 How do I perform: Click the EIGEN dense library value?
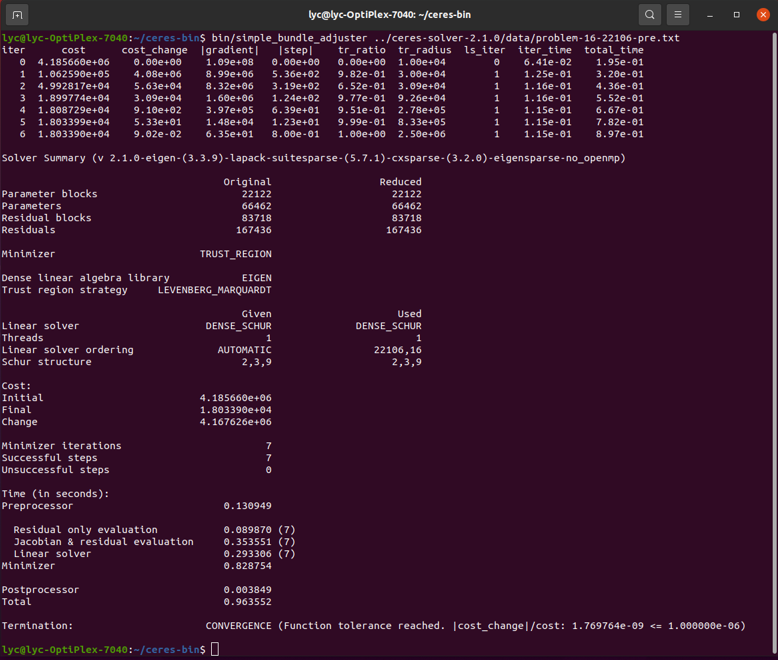click(x=257, y=278)
